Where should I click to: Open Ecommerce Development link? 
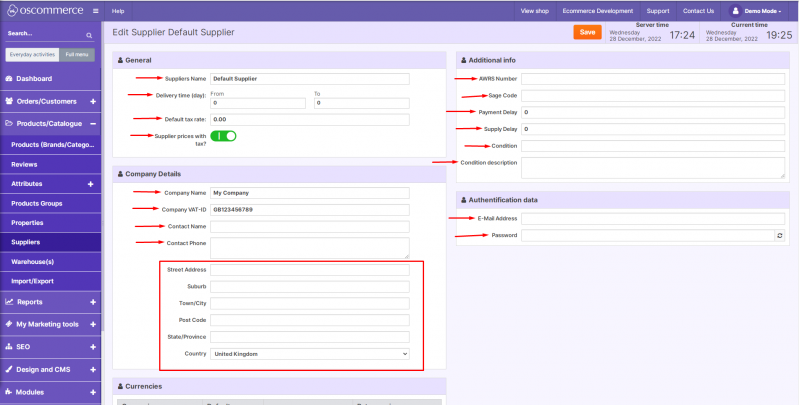(x=598, y=11)
